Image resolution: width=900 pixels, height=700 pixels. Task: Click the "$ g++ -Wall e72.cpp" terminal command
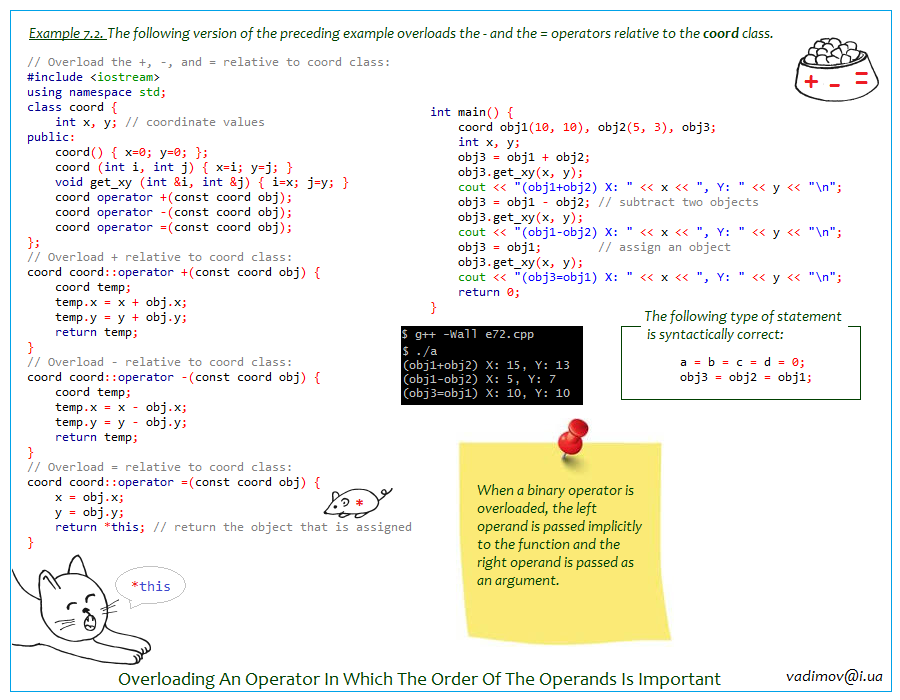click(x=468, y=334)
